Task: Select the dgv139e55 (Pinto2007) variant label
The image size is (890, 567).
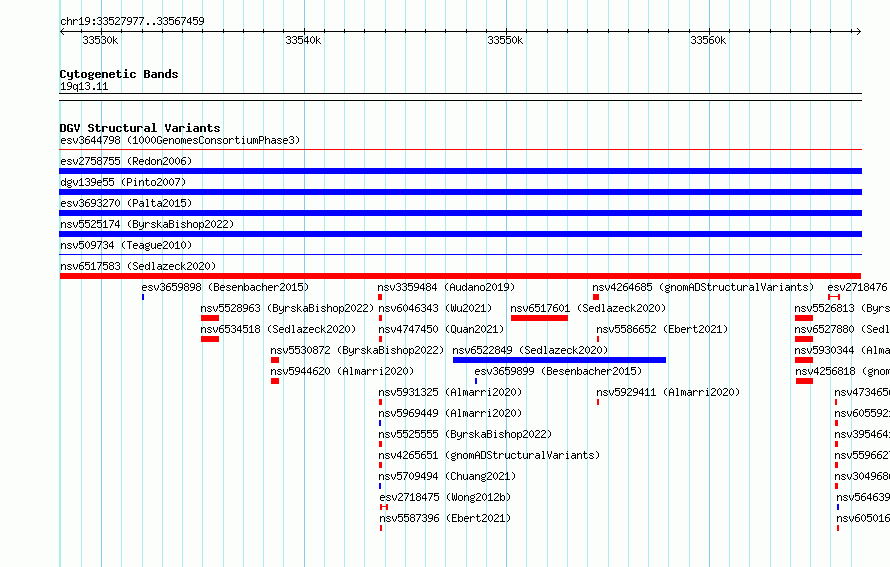Action: (x=123, y=182)
